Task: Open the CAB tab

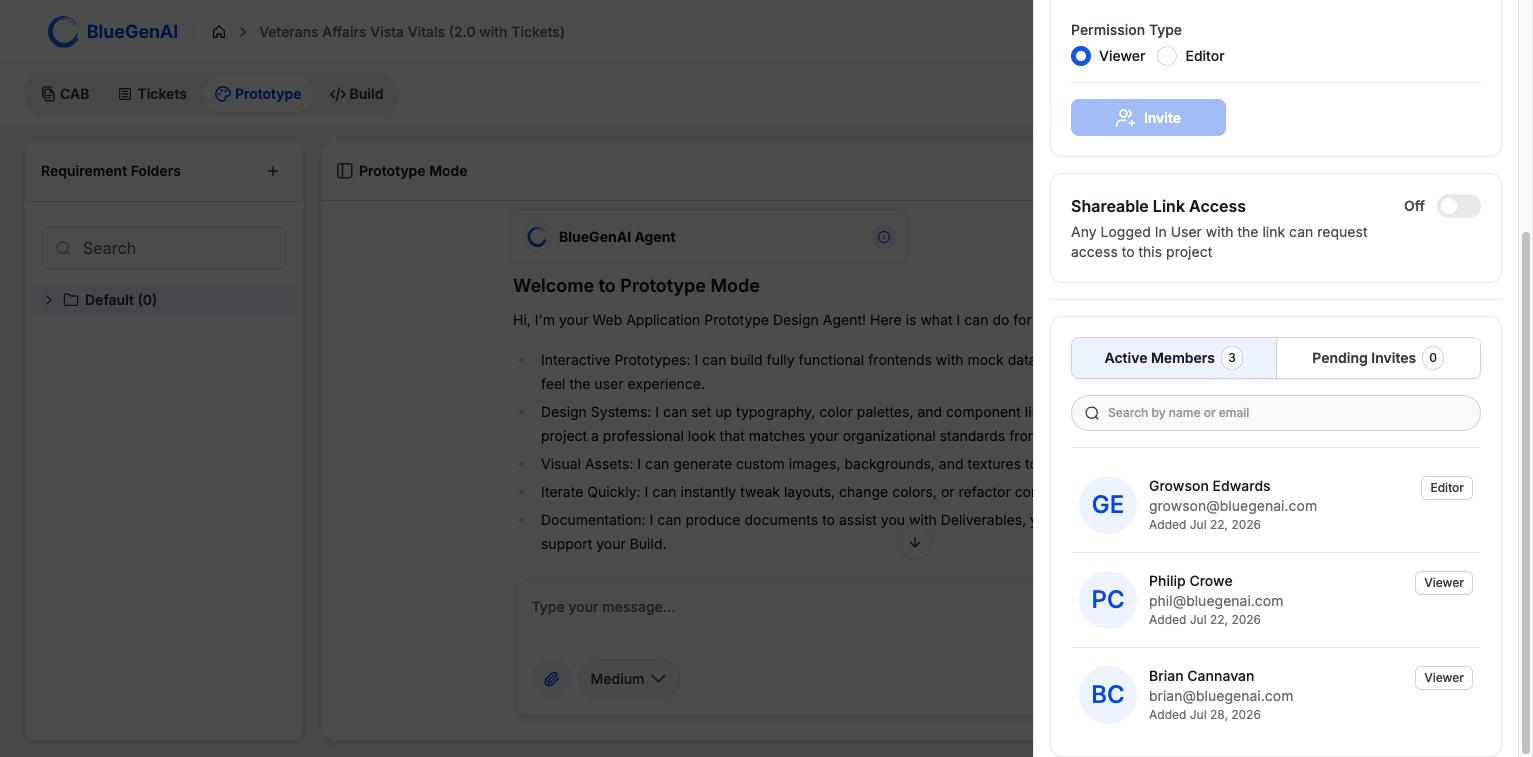Action: click(65, 94)
